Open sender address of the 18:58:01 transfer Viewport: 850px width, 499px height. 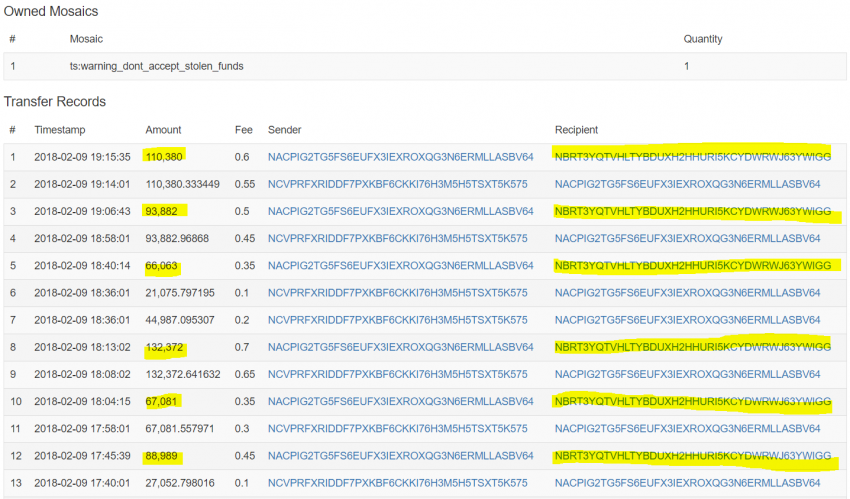(397, 238)
